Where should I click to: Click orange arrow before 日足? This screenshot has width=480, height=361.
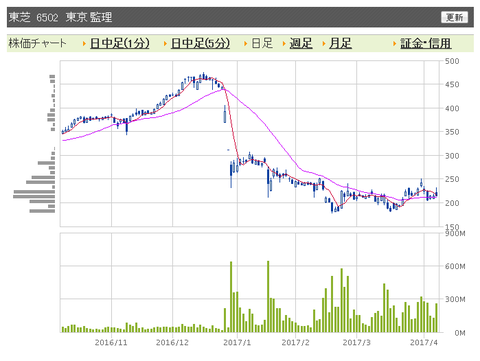[x=246, y=44]
